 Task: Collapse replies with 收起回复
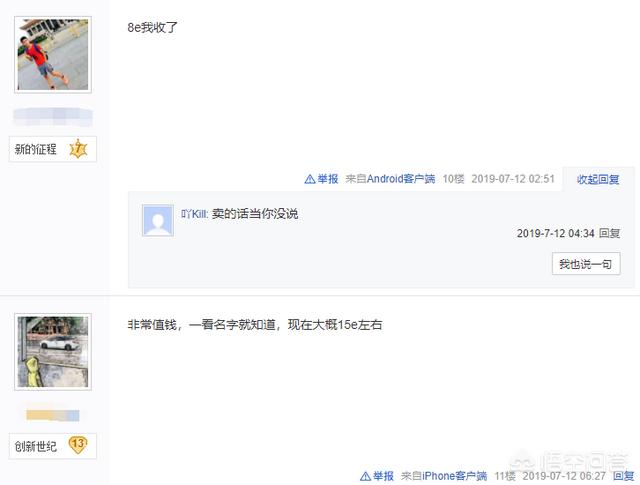[x=598, y=179]
